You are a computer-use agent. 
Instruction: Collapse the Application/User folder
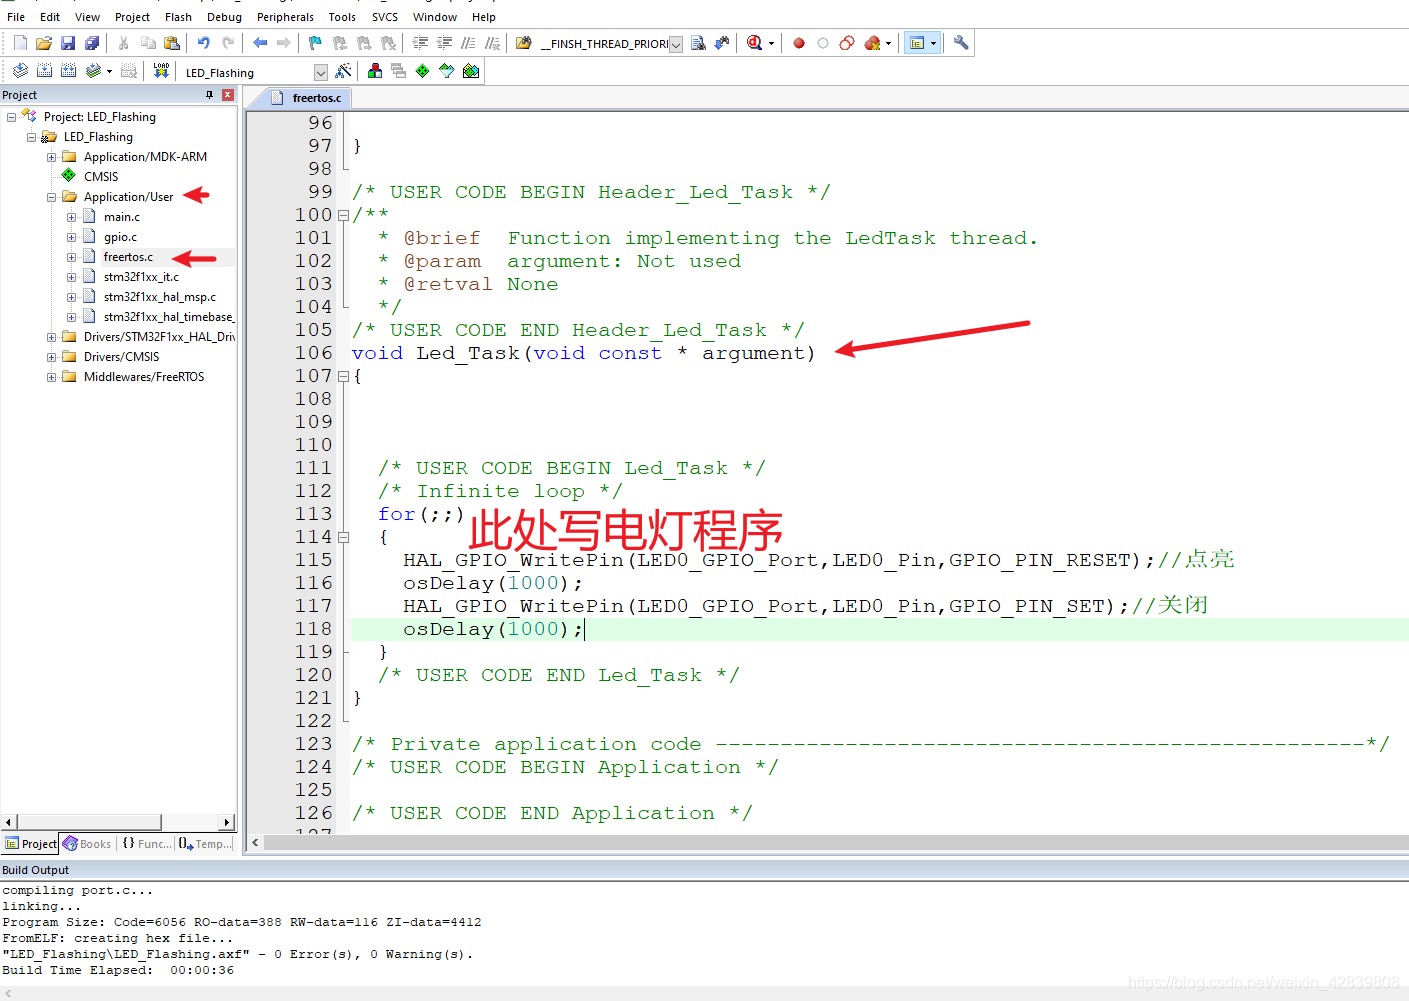pos(51,197)
